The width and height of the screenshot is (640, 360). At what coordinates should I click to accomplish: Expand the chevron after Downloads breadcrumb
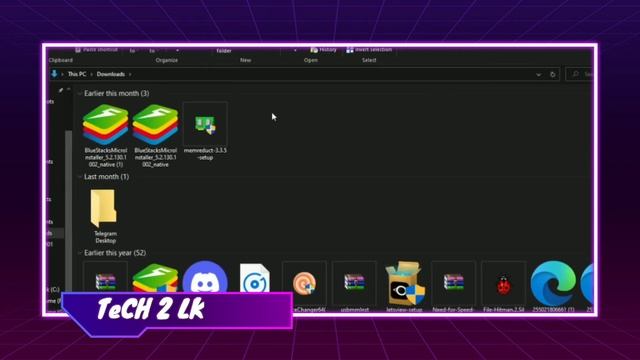coord(130,74)
